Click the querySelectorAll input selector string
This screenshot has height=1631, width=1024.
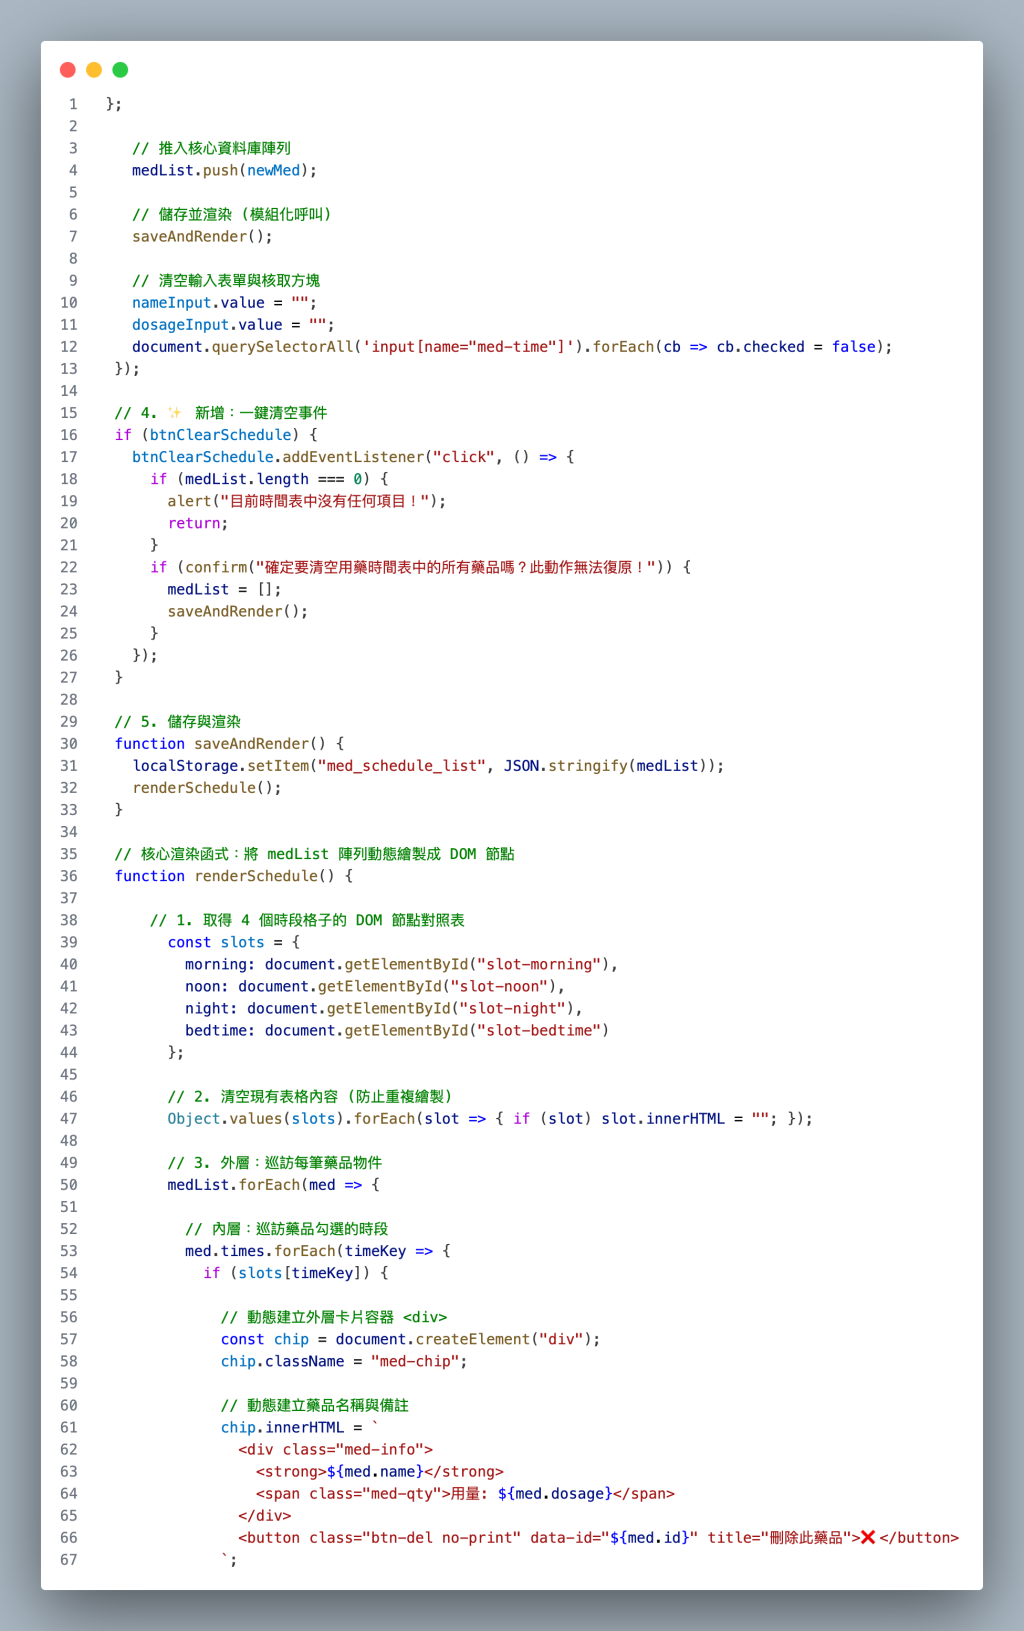tap(470, 347)
